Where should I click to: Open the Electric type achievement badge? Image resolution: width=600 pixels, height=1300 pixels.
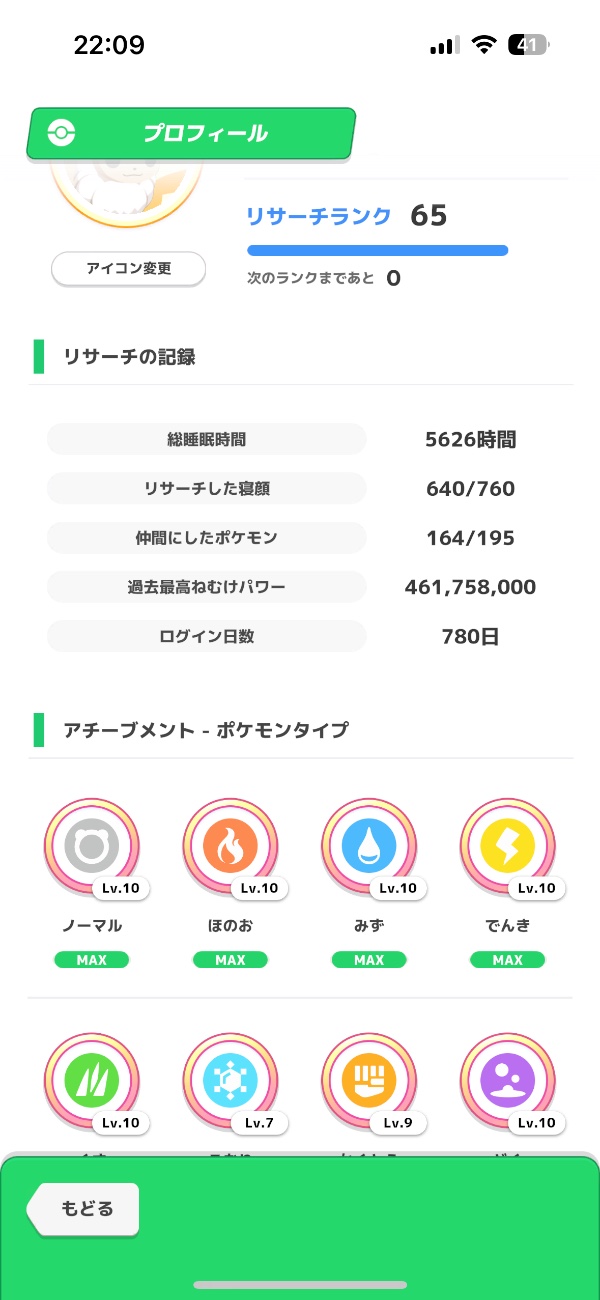[507, 847]
